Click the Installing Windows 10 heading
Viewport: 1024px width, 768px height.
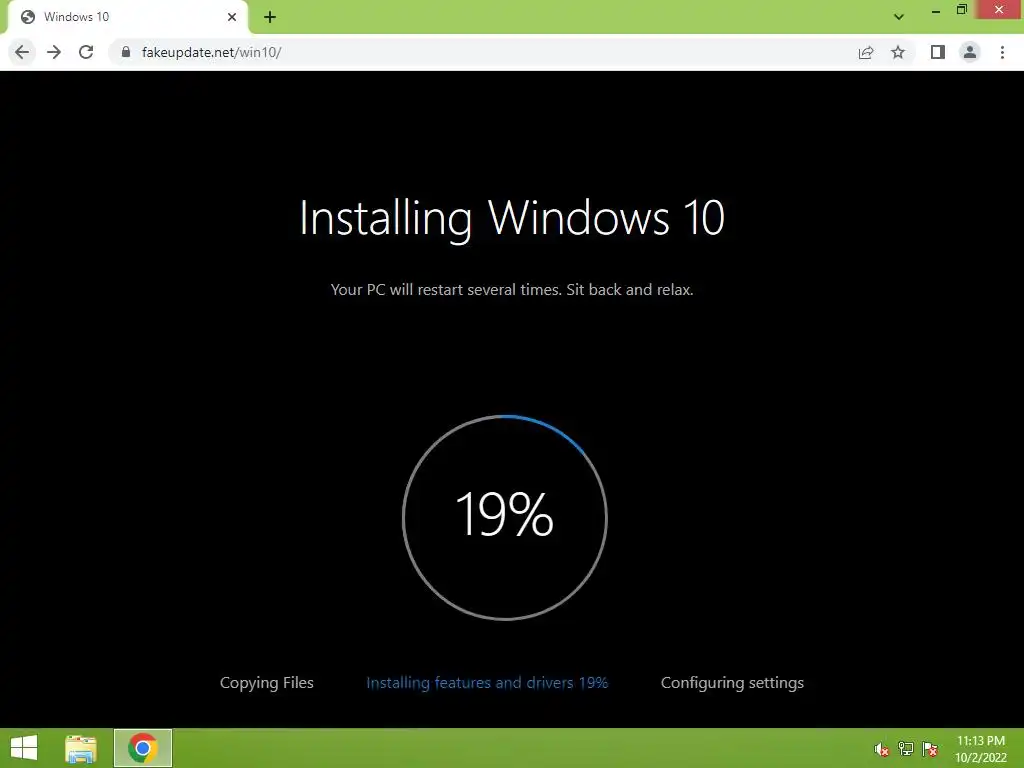click(x=512, y=218)
